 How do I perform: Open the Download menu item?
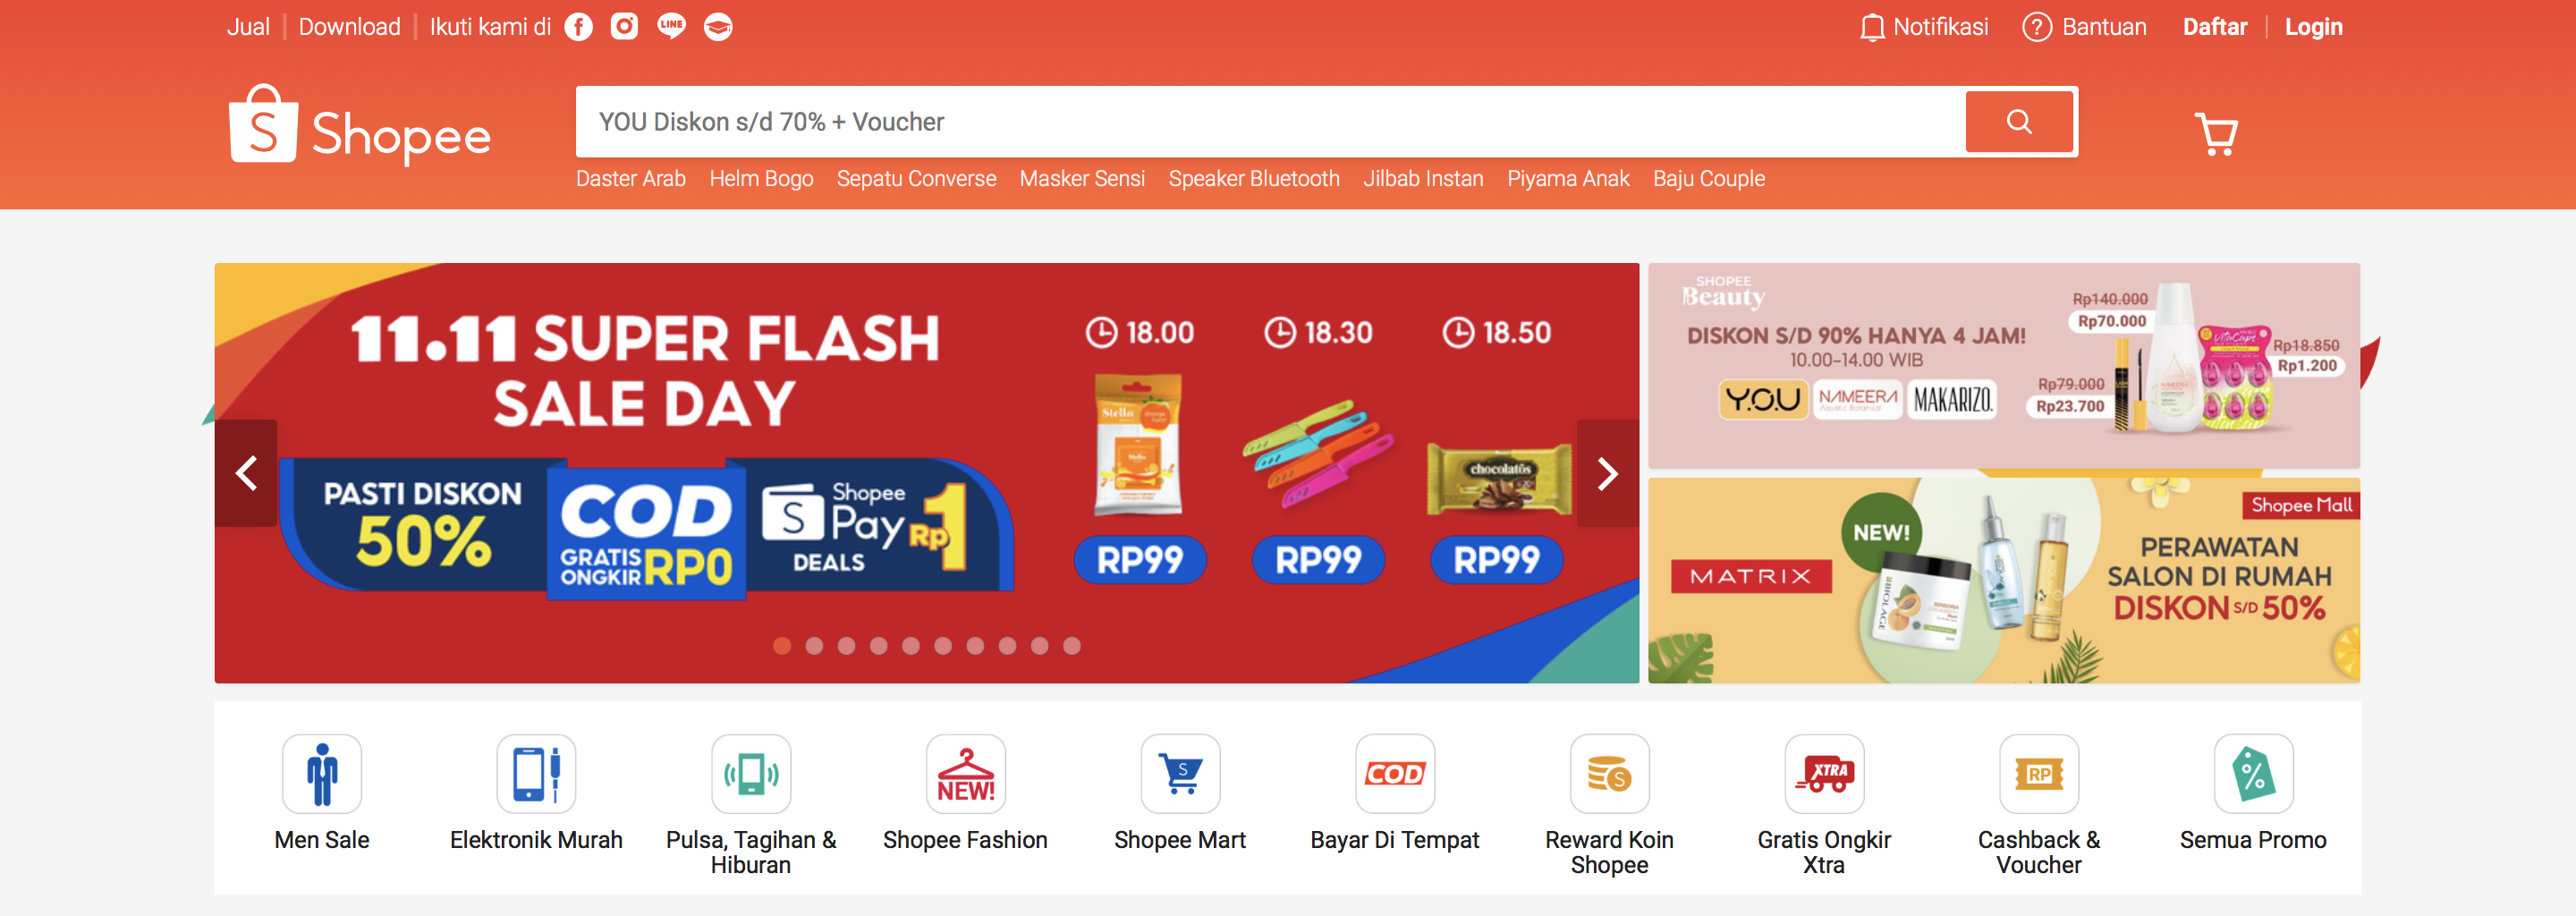click(x=349, y=27)
